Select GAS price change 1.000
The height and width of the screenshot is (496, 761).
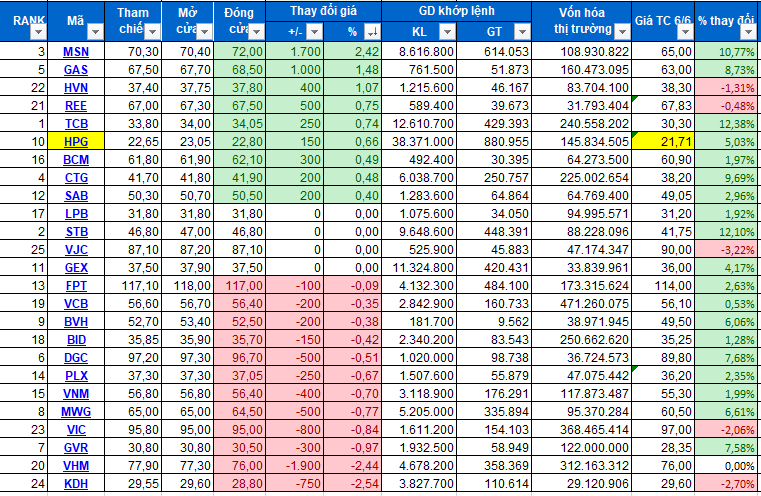tap(295, 70)
